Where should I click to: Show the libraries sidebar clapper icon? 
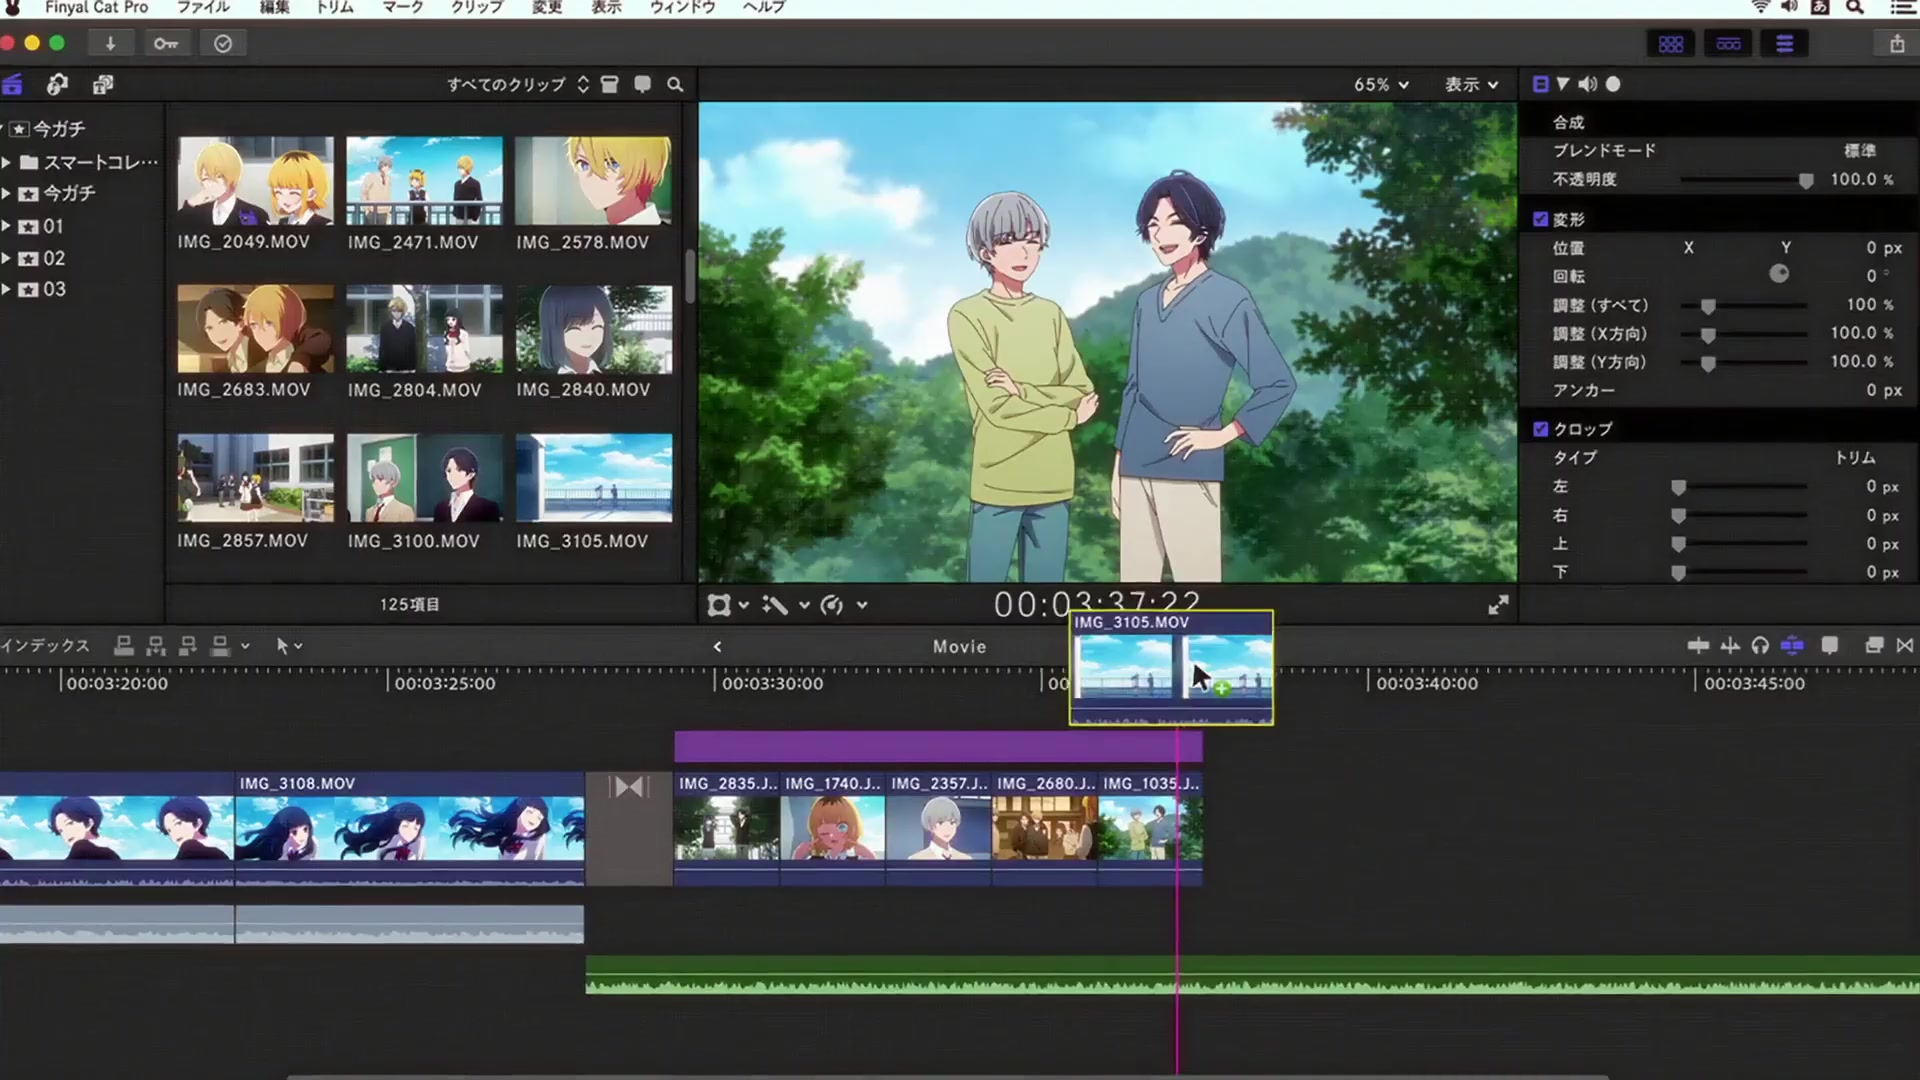coord(12,85)
